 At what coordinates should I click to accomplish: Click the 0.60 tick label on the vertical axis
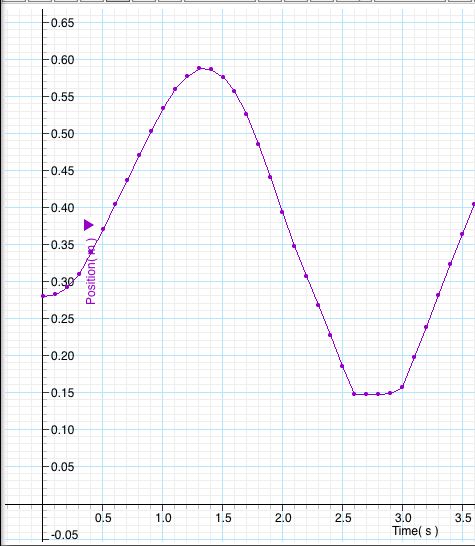click(x=63, y=60)
